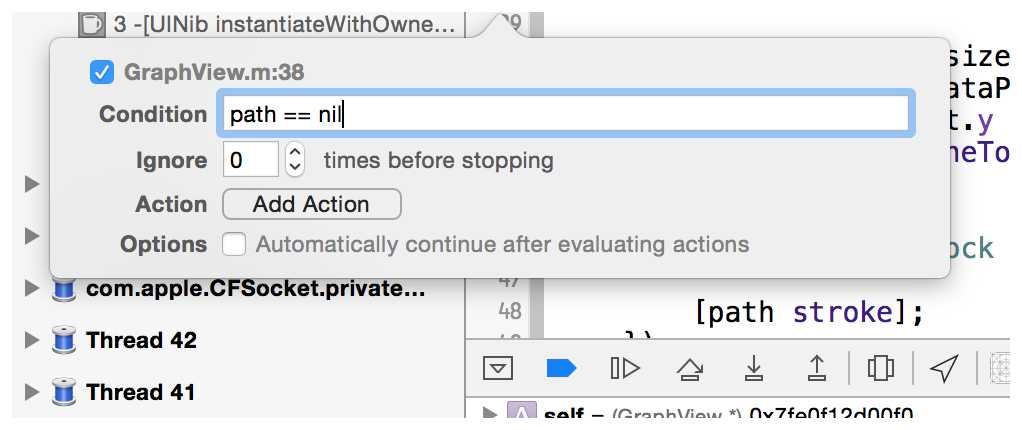Image resolution: width=1022 pixels, height=430 pixels.
Task: Step out of current function
Action: point(816,369)
